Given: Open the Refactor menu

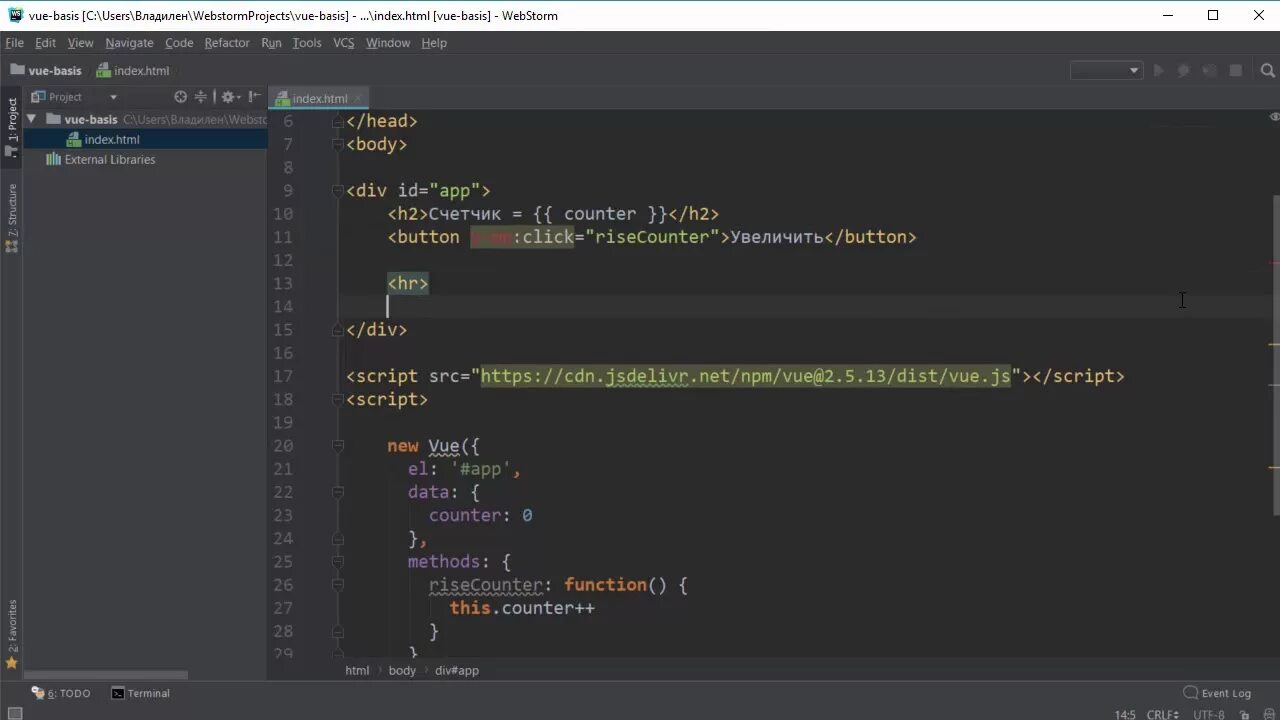Looking at the screenshot, I should click(x=227, y=43).
